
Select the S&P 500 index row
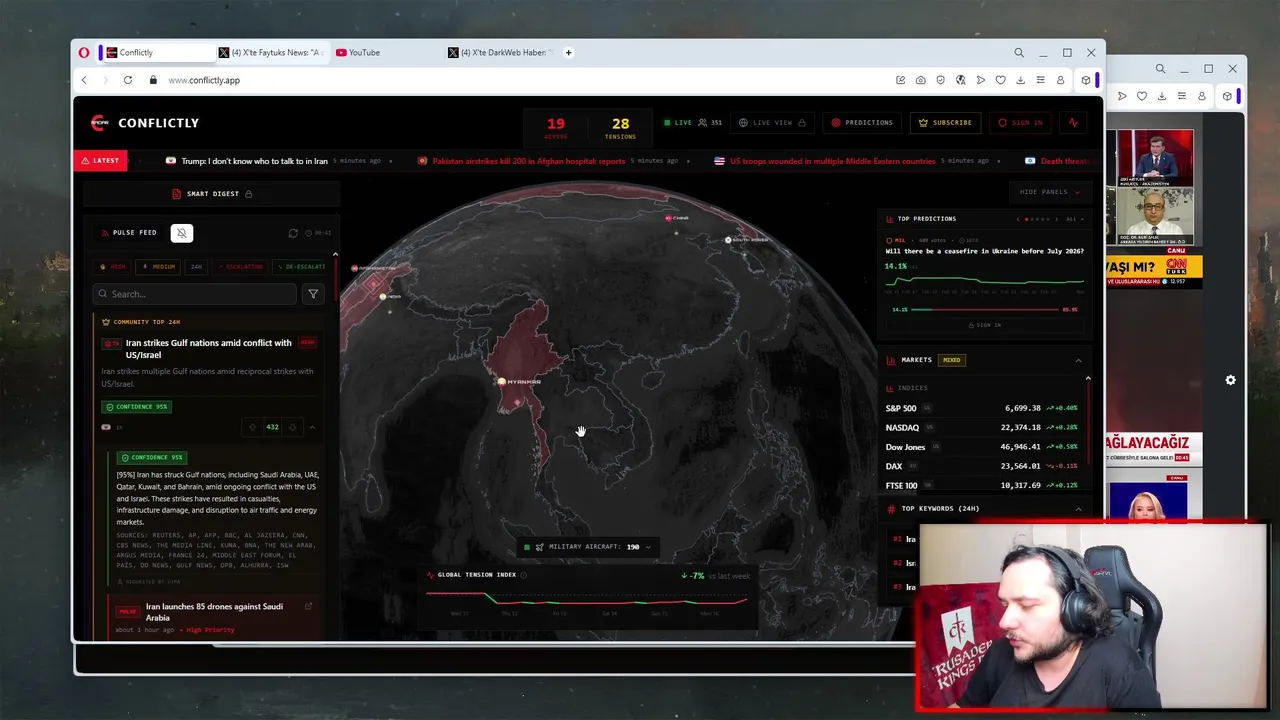(x=981, y=408)
